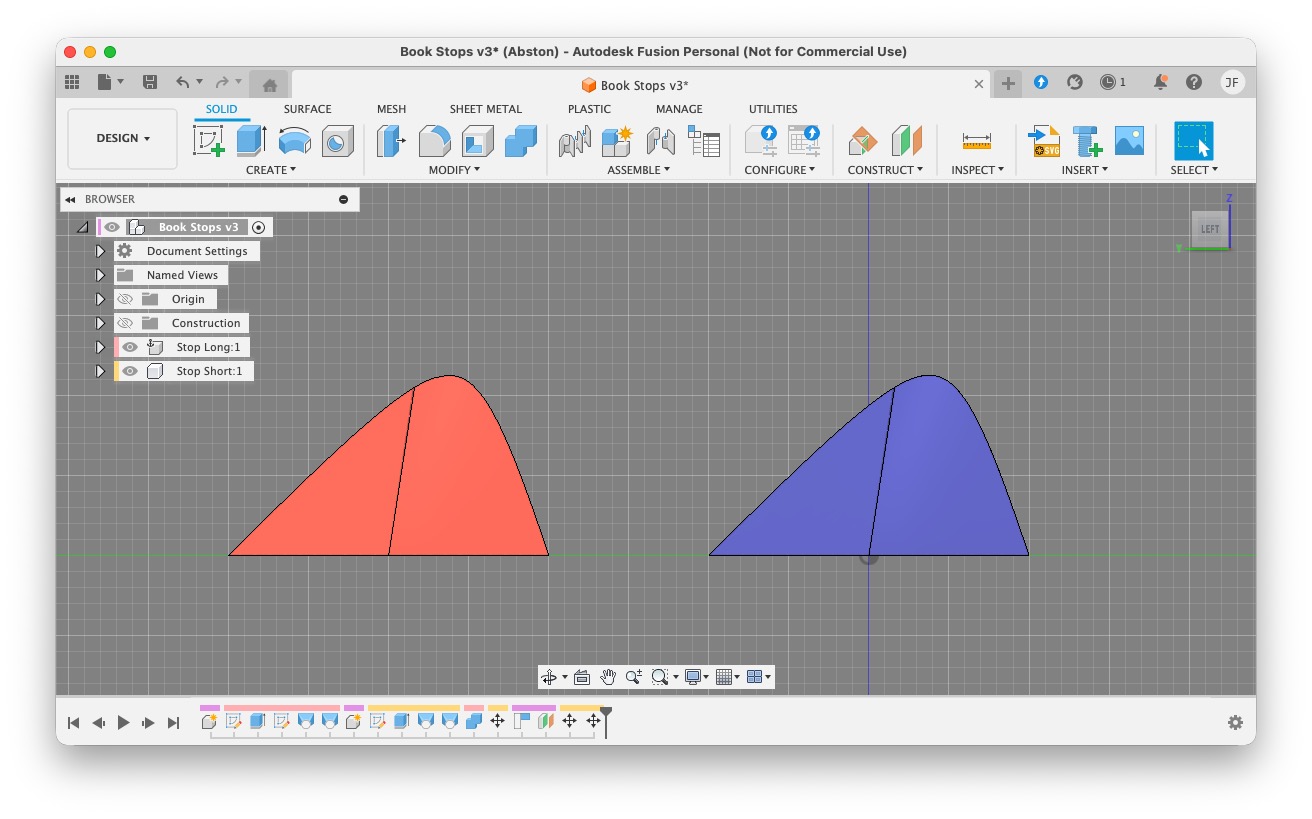
Task: Click the Extrude tool icon
Action: (251, 141)
